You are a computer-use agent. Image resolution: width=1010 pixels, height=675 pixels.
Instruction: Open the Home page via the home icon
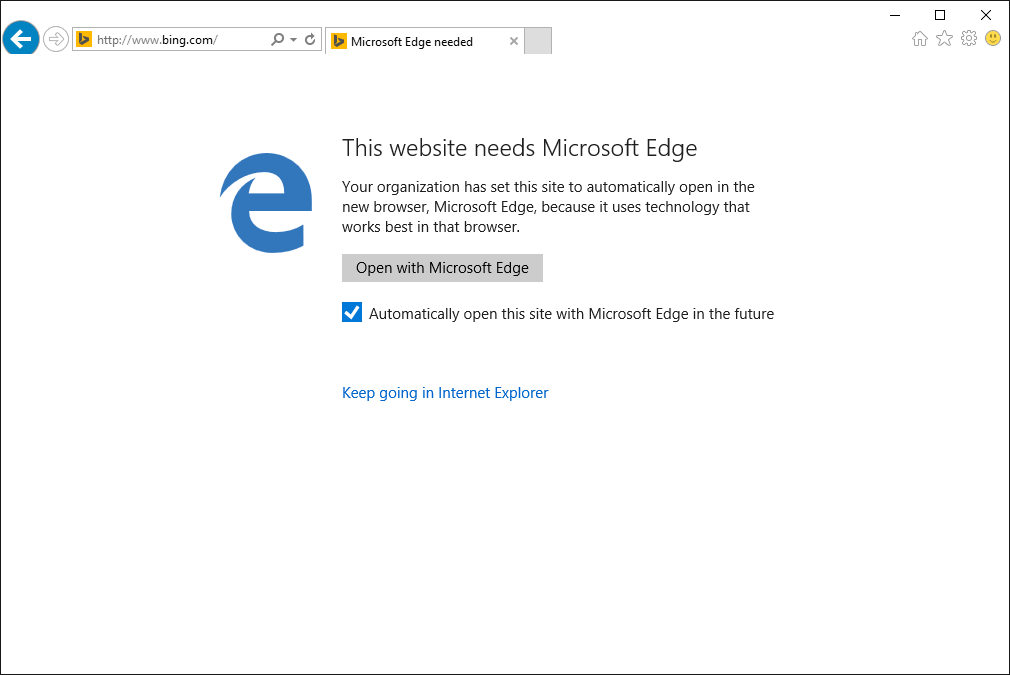919,38
